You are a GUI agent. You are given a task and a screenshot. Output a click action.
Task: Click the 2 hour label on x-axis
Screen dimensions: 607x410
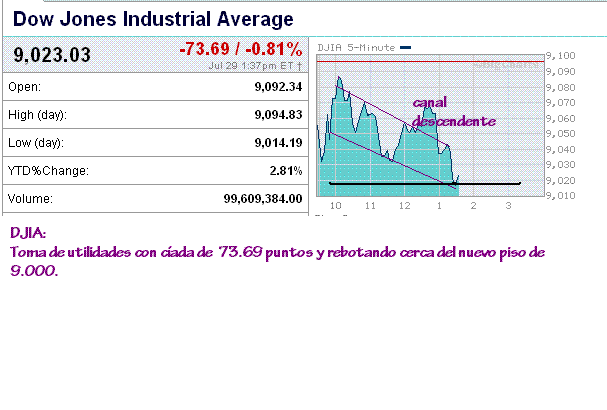[x=473, y=206]
